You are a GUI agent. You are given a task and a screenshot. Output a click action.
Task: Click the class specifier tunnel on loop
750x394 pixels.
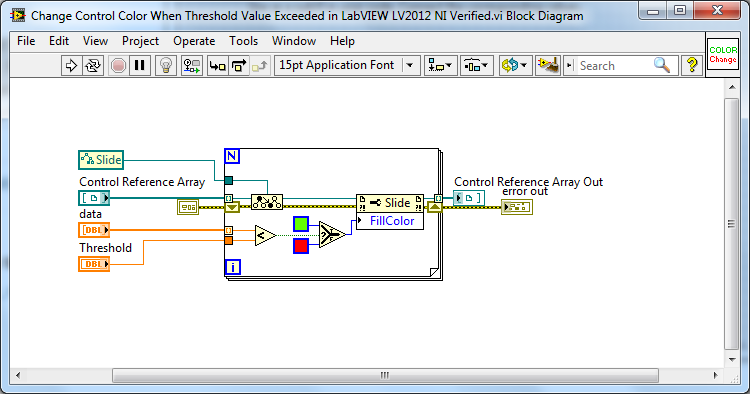click(x=229, y=180)
